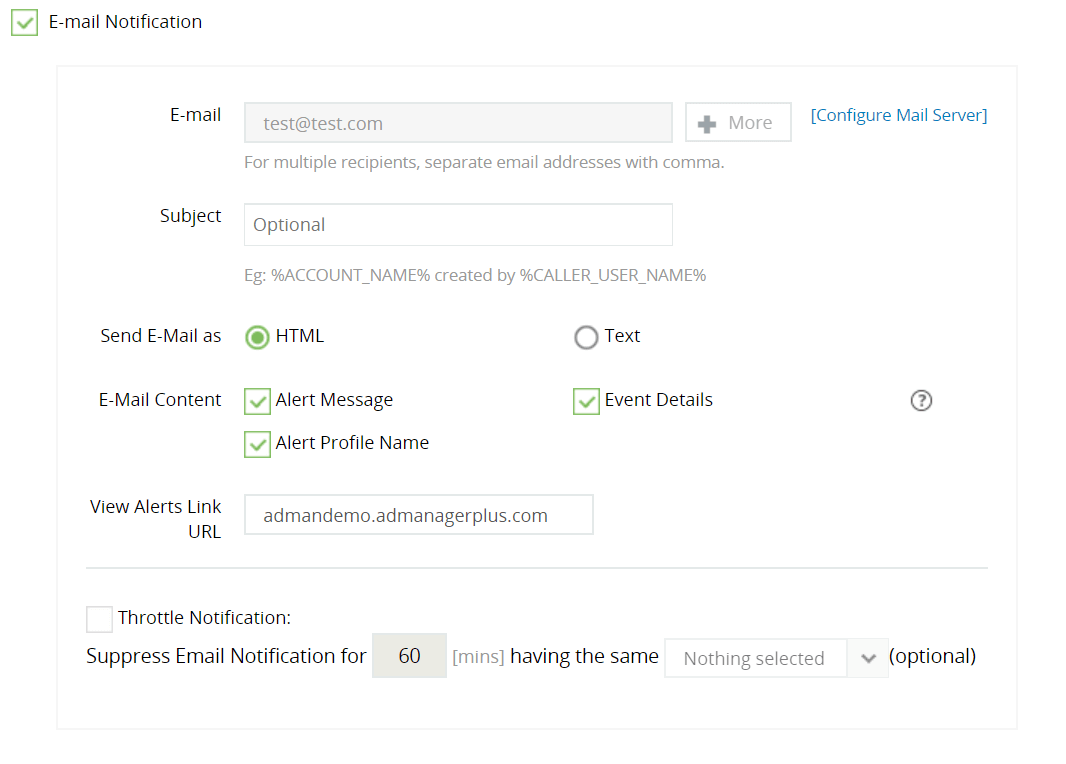The image size is (1066, 764).
Task: Open the Nothing selected dropdown
Action: point(756,657)
